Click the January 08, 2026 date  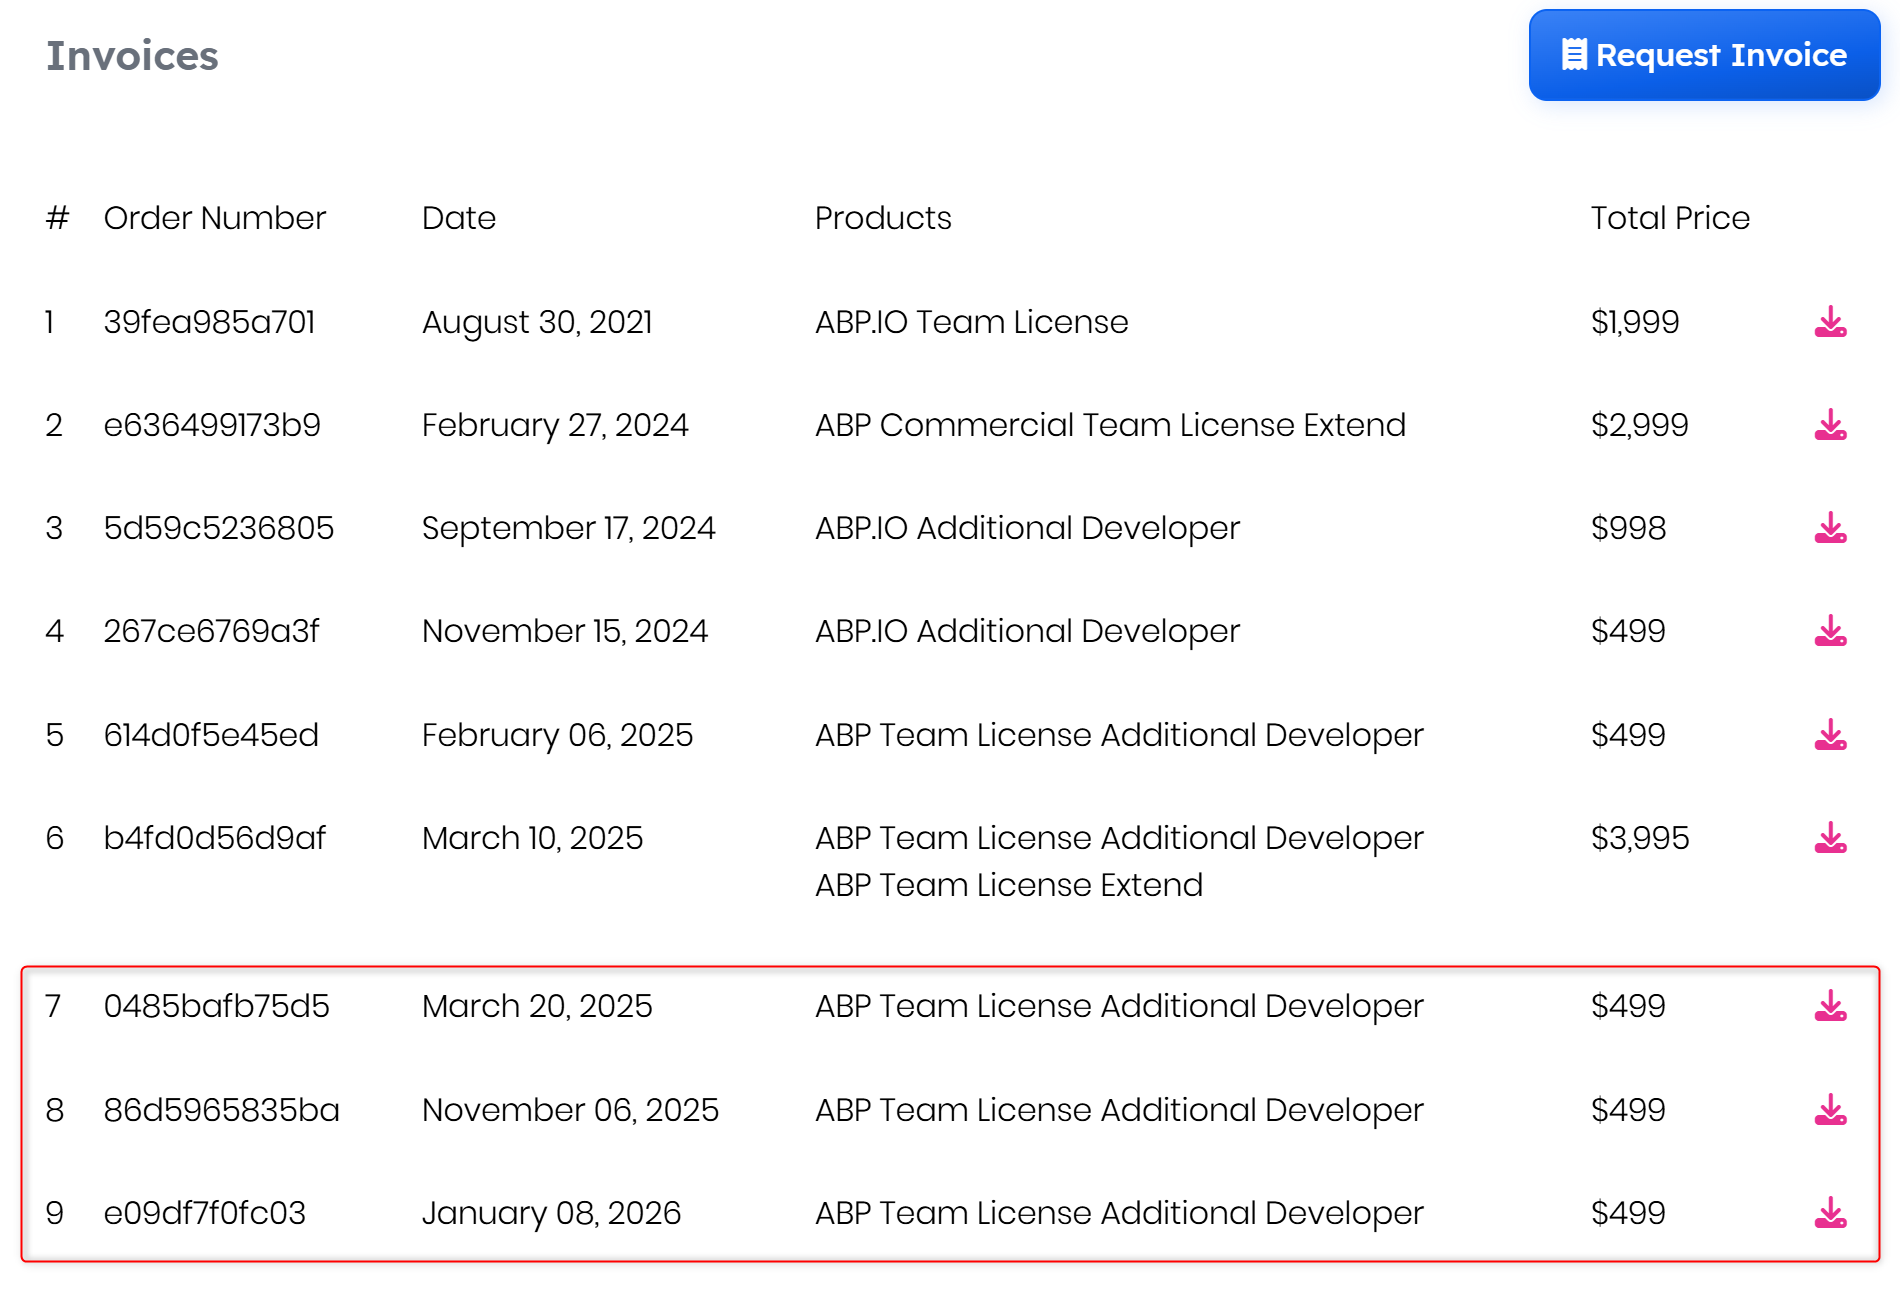(550, 1213)
